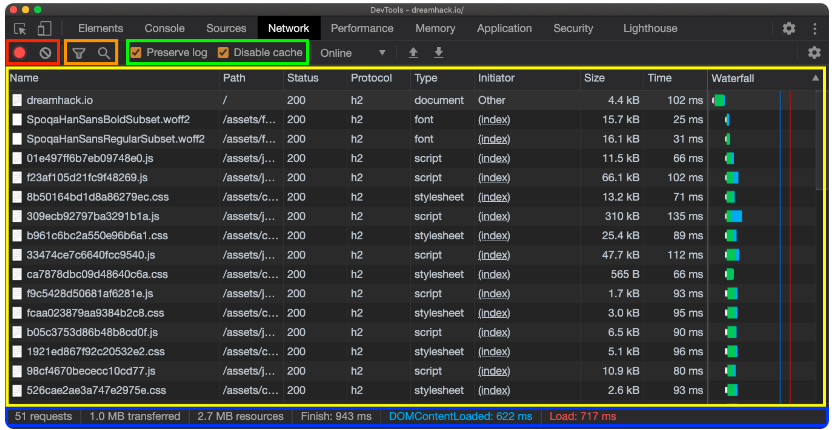Sort by the Time column header
The height and width of the screenshot is (430, 835).
point(675,78)
